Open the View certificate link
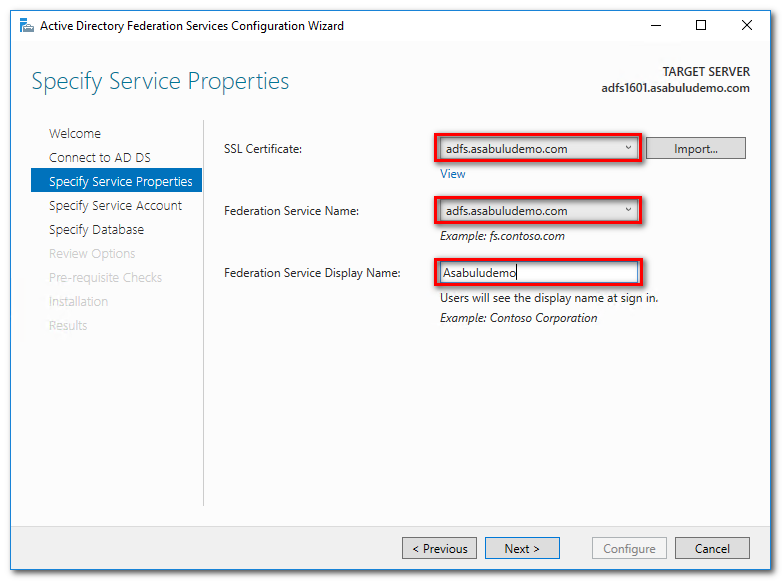 tap(452, 174)
